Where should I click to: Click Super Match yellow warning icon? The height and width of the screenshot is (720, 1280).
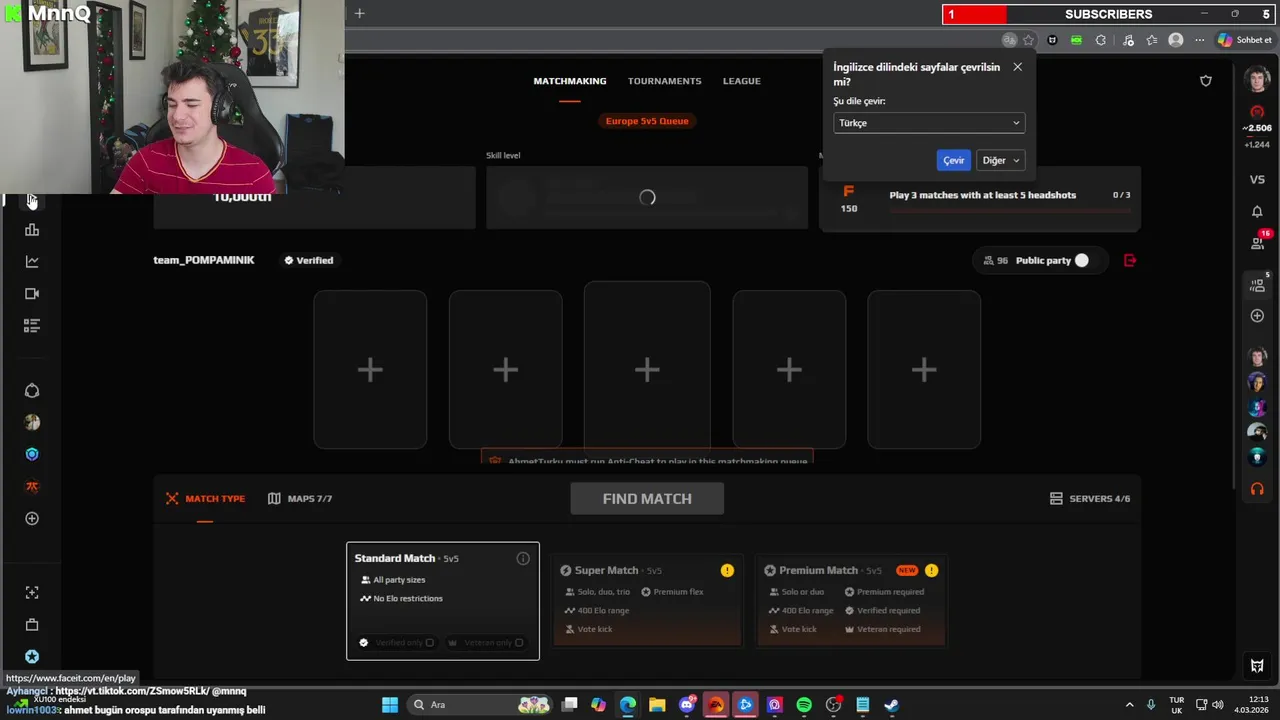[727, 570]
